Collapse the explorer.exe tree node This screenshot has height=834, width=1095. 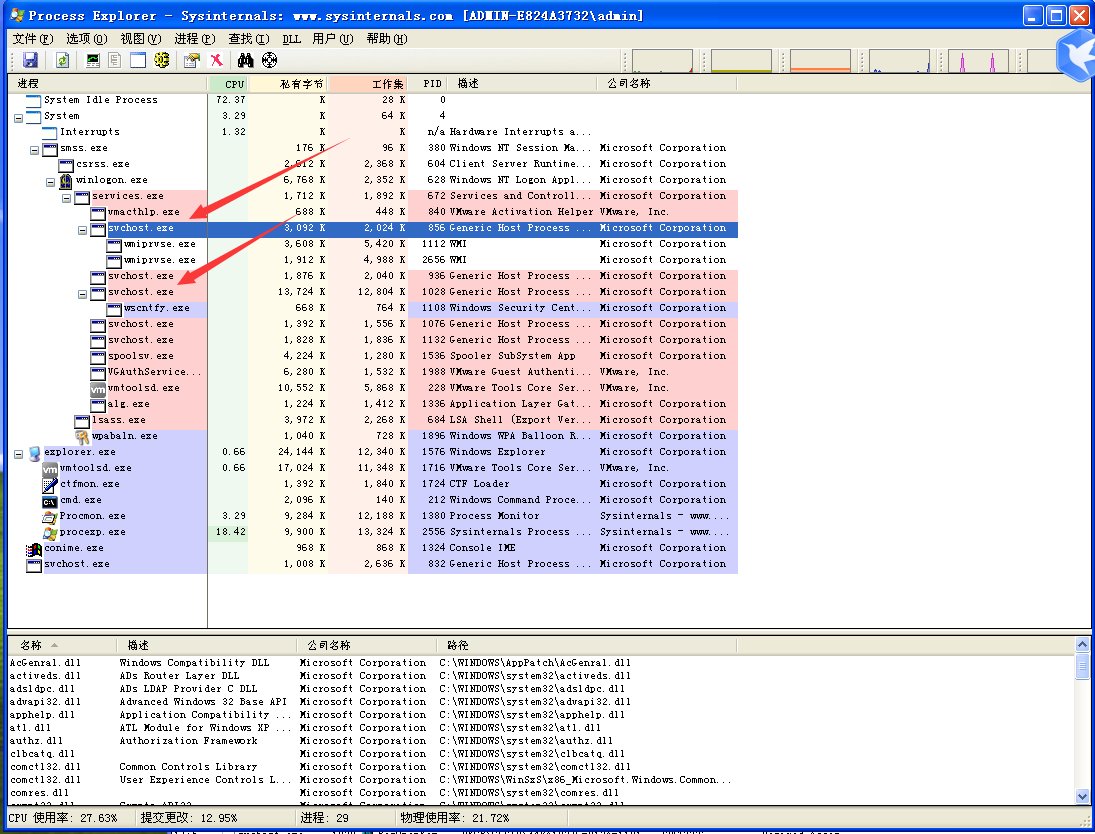point(18,455)
